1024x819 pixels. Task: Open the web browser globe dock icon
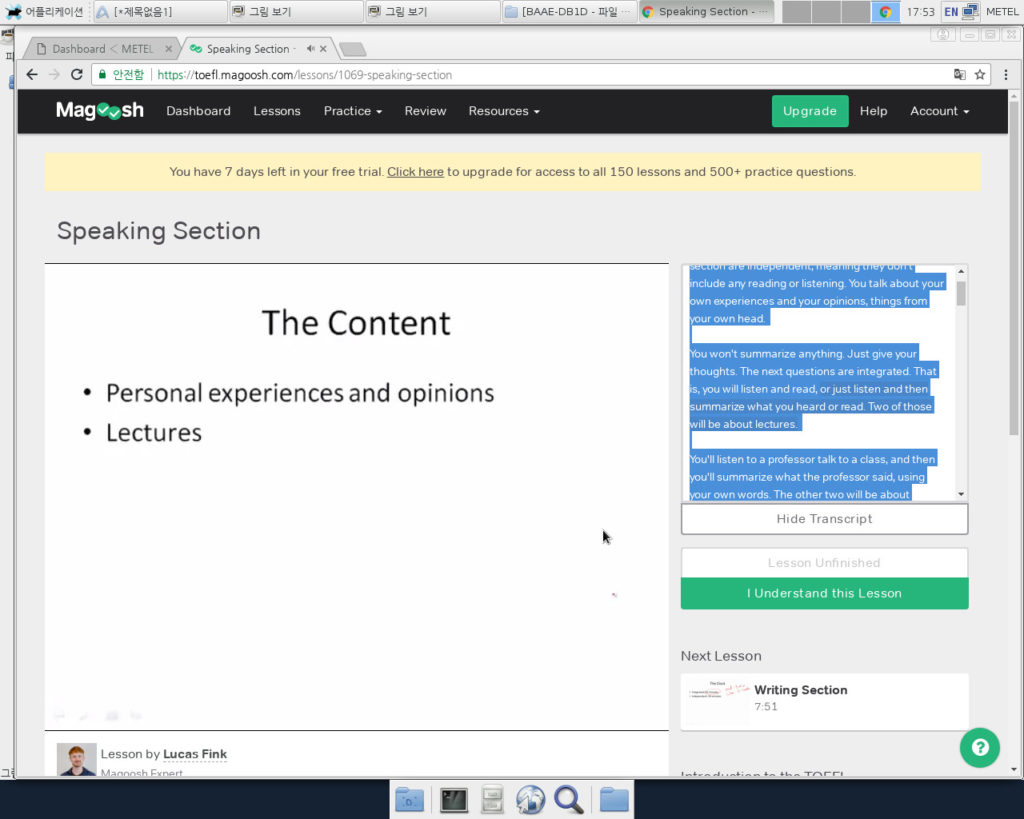click(x=530, y=799)
